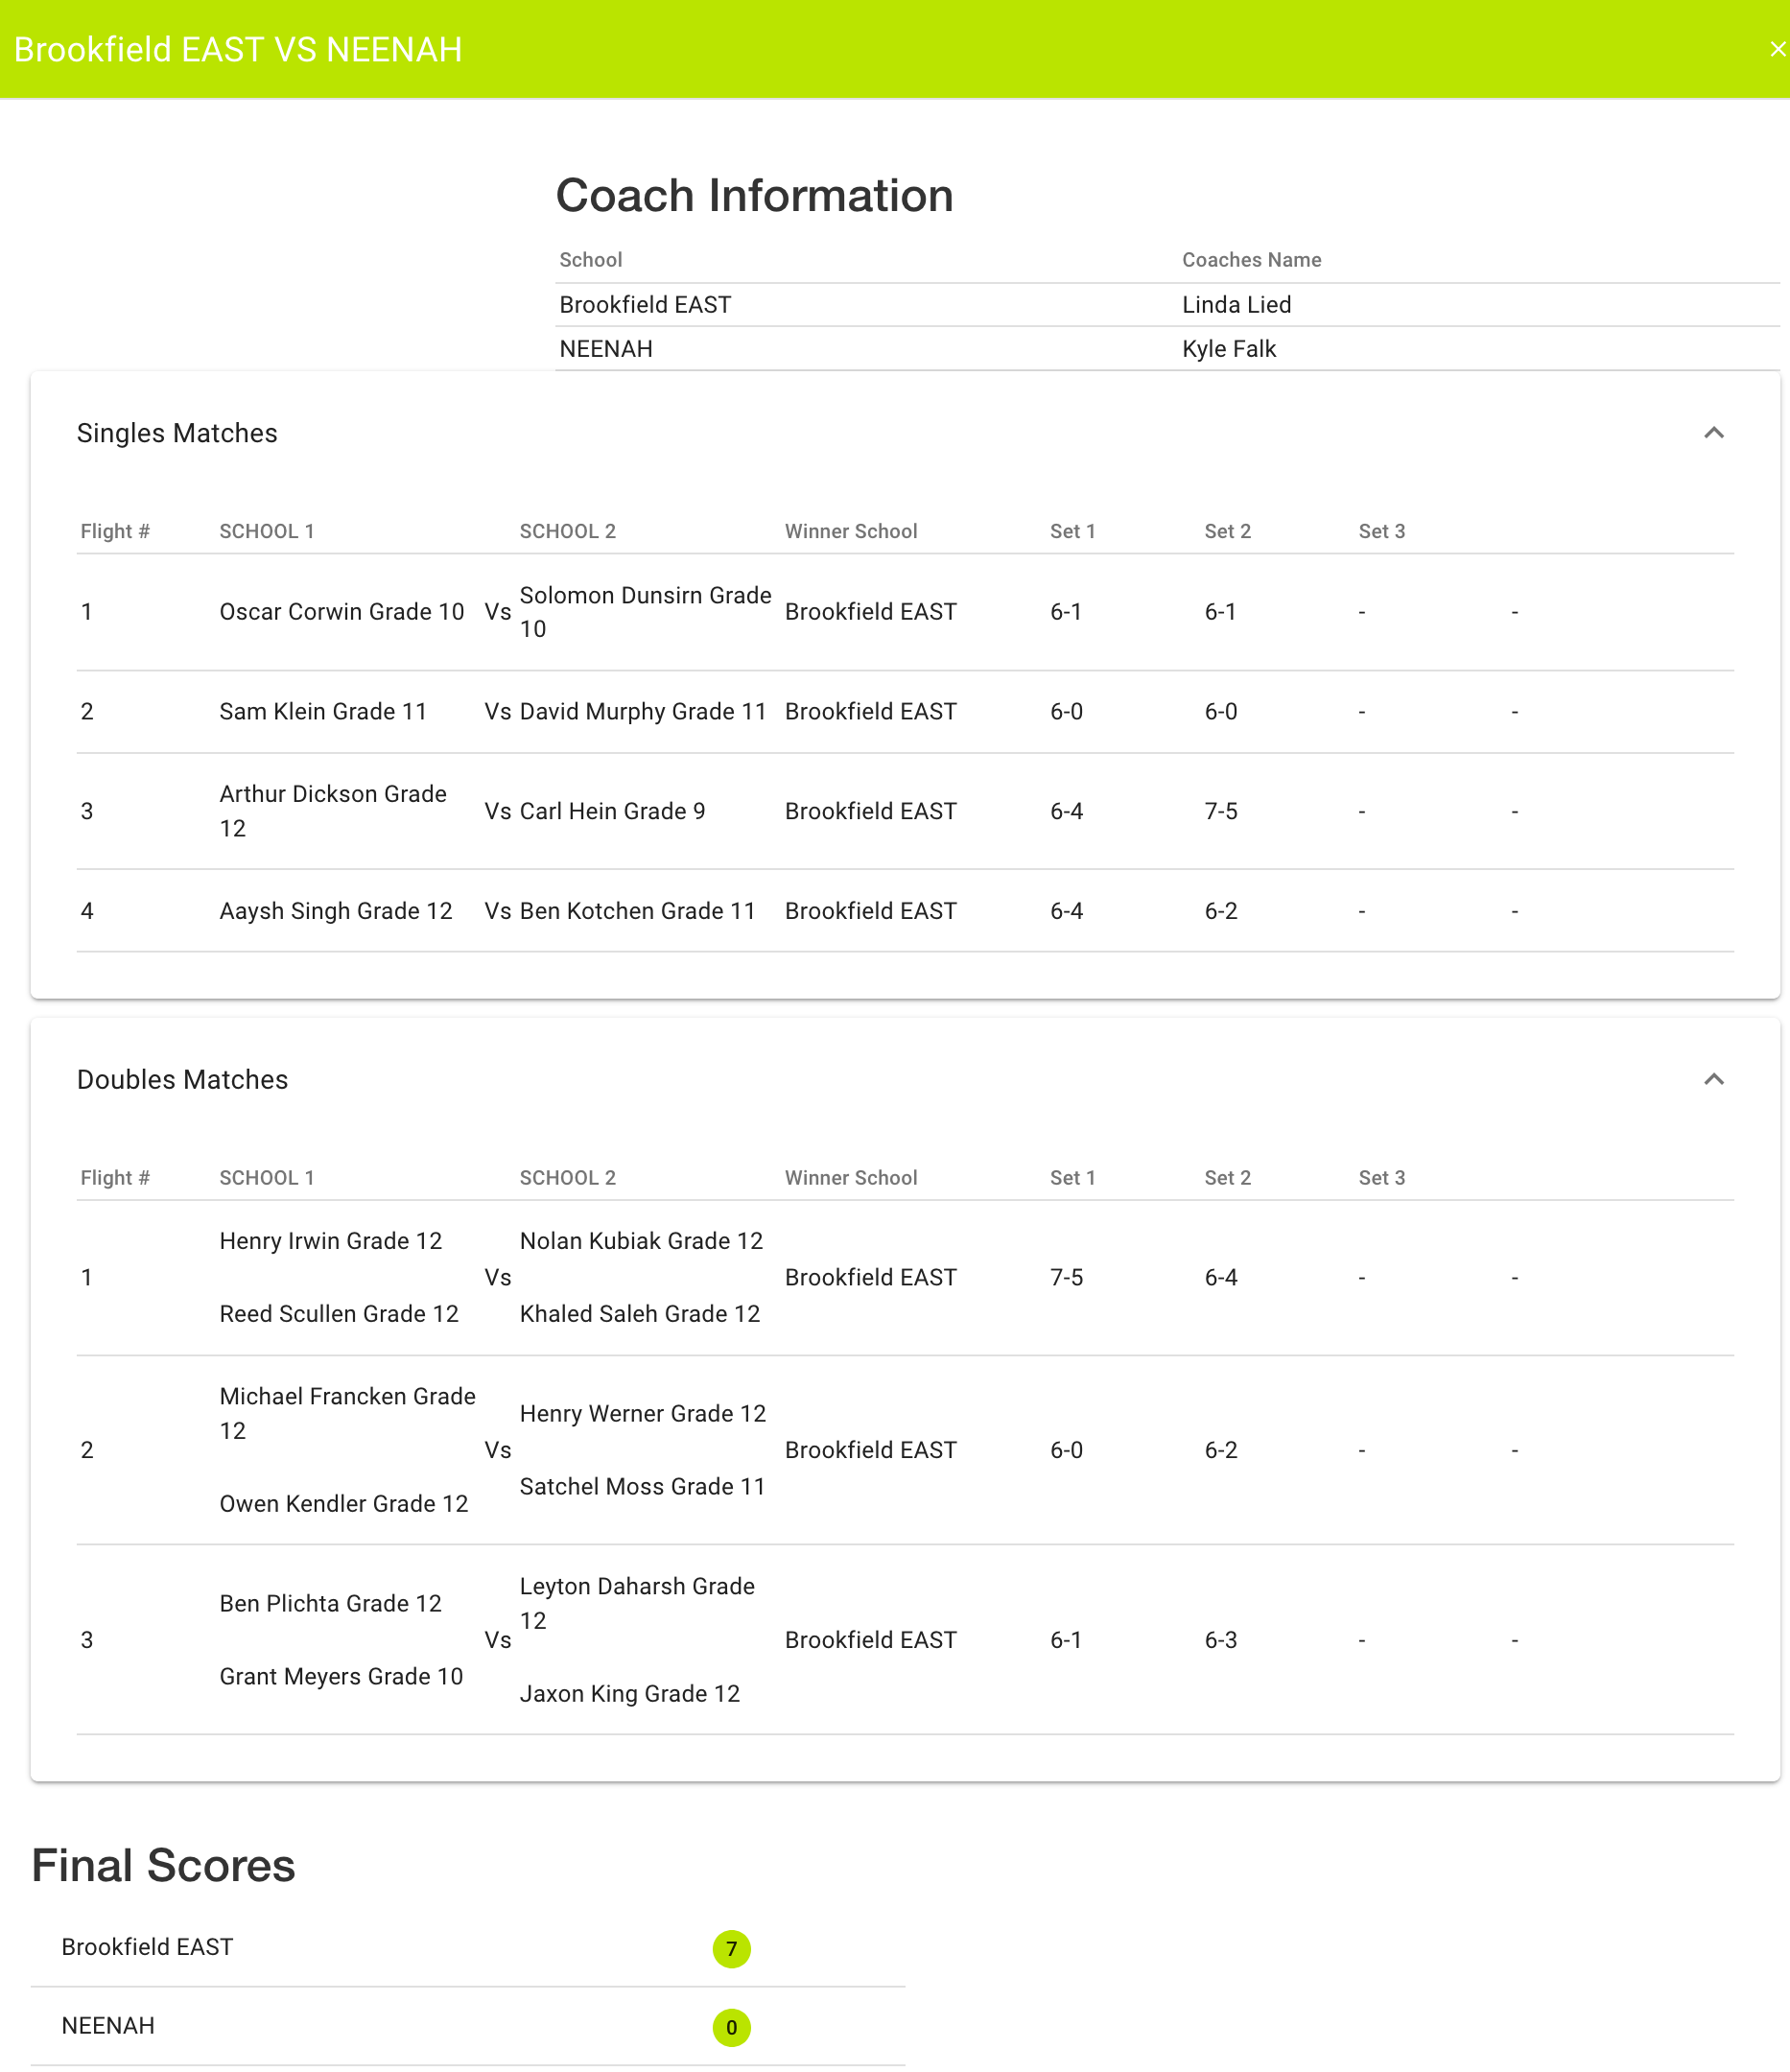Select Linda Lied coach name

(x=1236, y=305)
